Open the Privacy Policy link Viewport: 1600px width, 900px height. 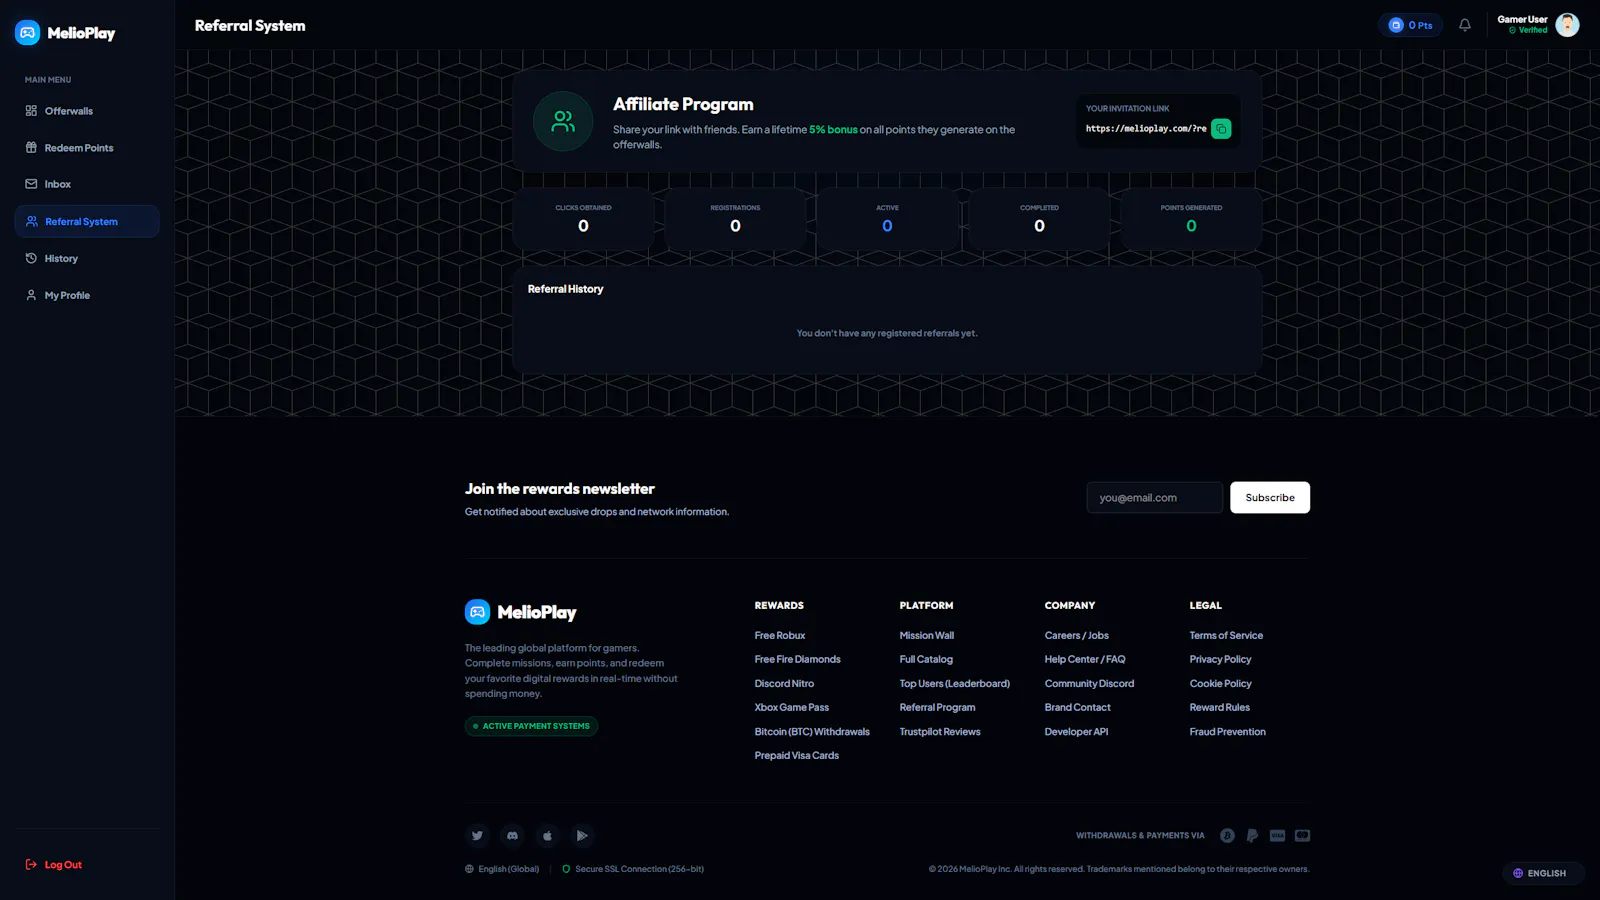coord(1220,660)
